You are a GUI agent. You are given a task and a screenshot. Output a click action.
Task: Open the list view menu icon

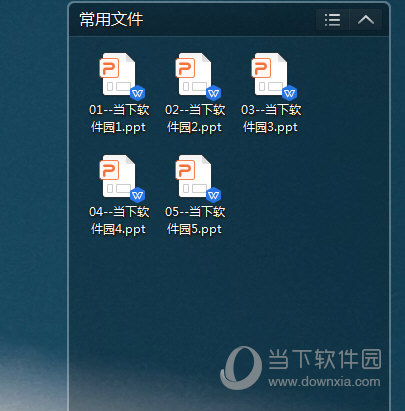pos(332,20)
